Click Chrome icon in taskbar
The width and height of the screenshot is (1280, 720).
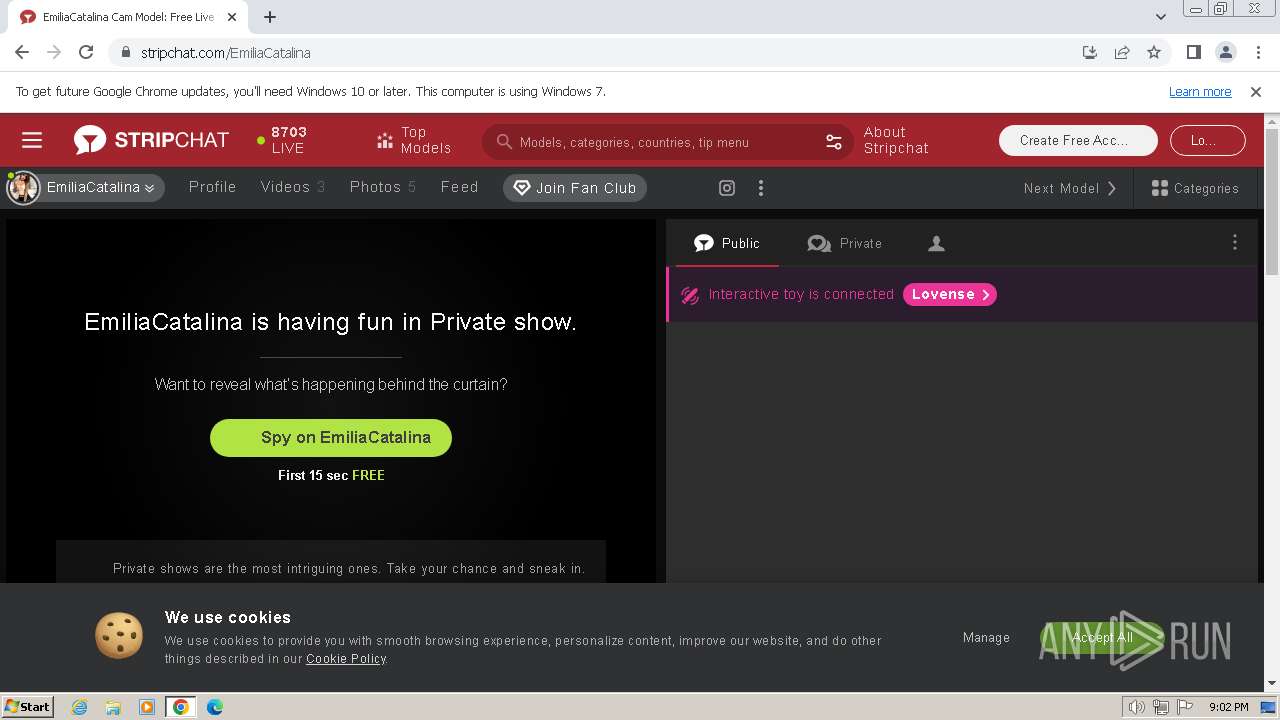(180, 707)
